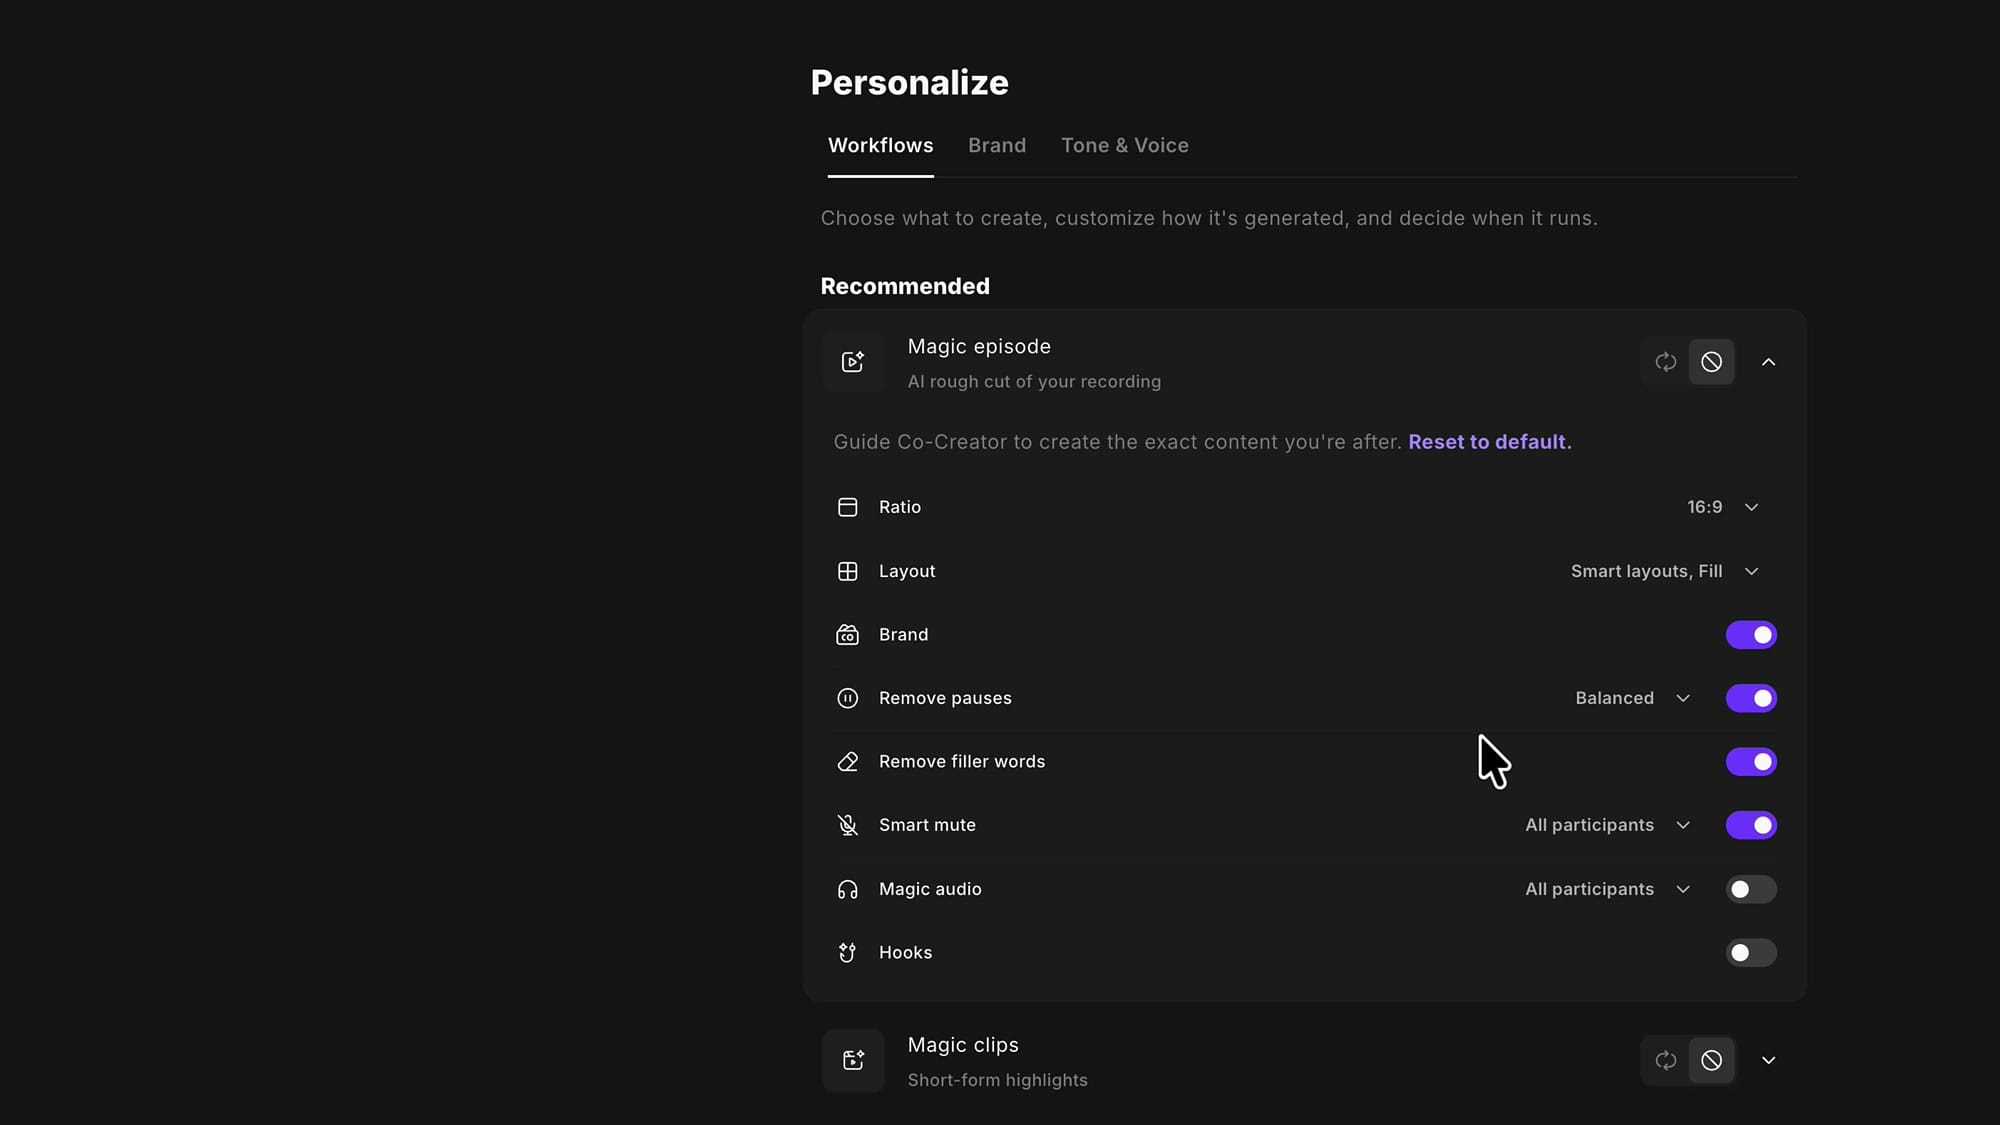This screenshot has height=1125, width=2000.
Task: Click the Magic audio headphones icon
Action: [848, 889]
